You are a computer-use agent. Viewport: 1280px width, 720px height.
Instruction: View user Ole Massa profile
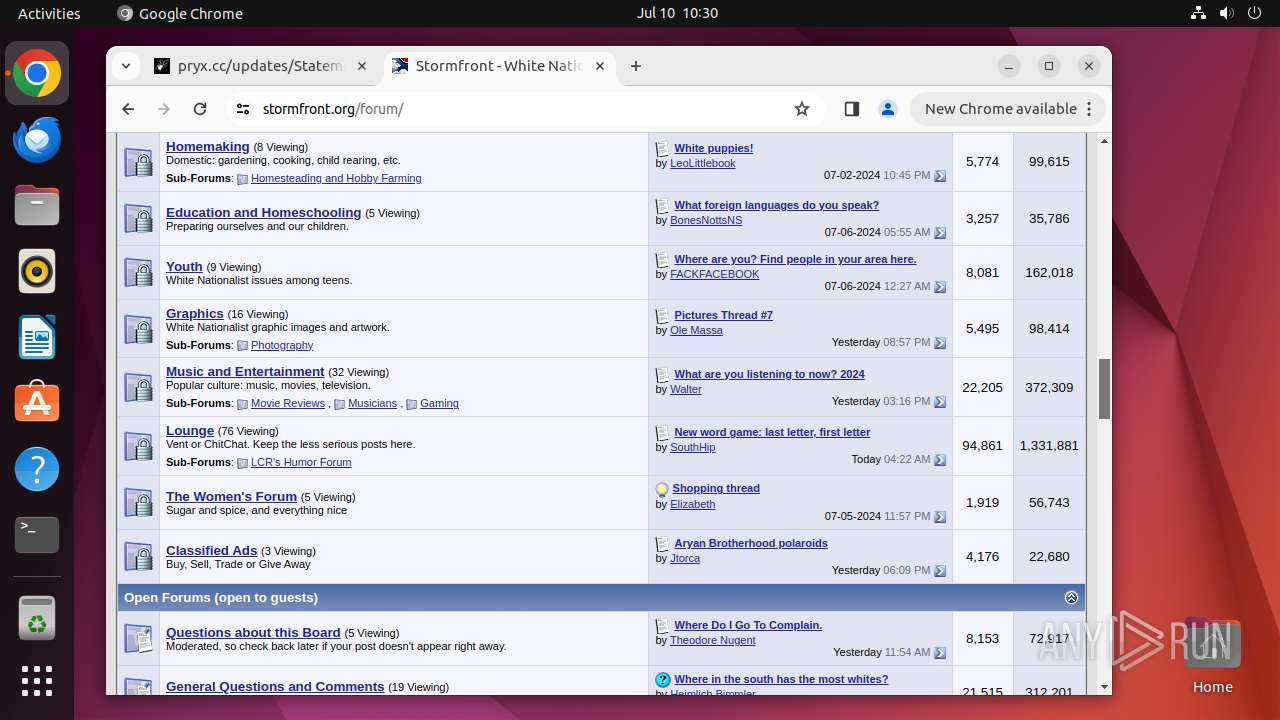[x=696, y=330]
